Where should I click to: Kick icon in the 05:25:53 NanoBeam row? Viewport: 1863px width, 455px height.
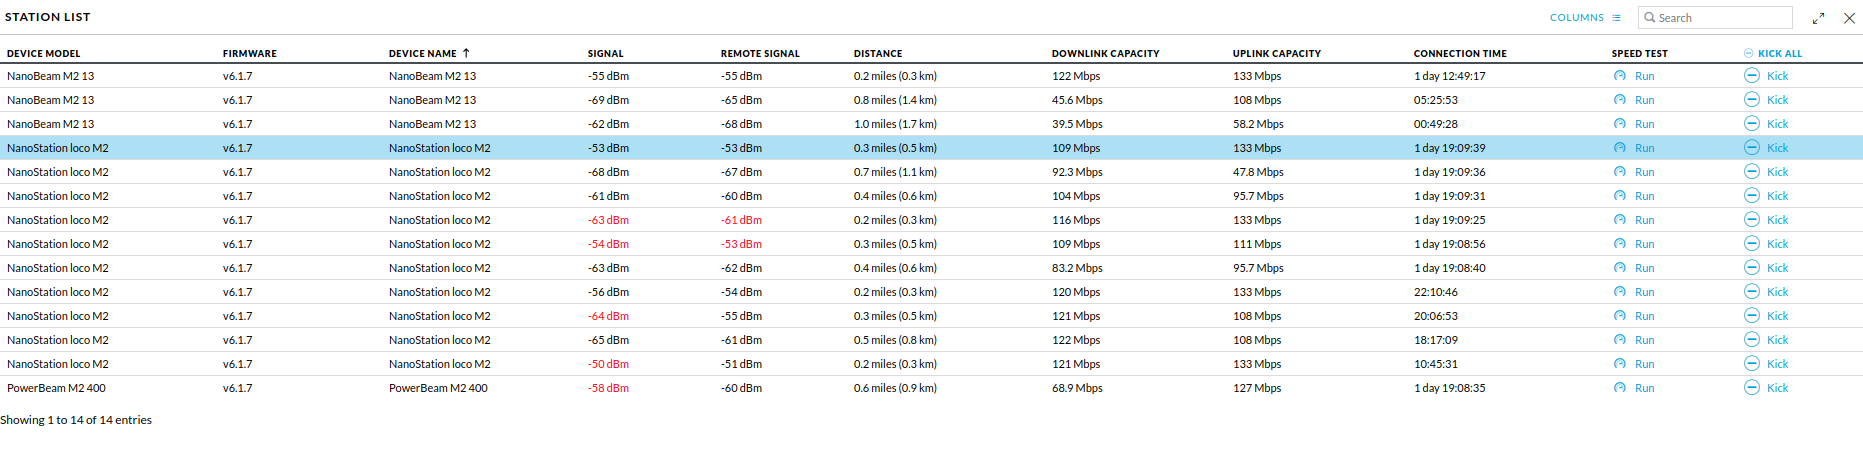(x=1752, y=99)
